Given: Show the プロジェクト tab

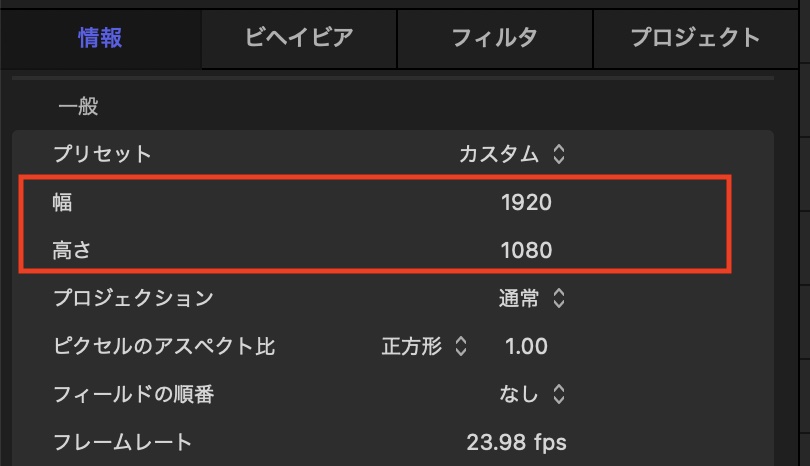Looking at the screenshot, I should click(695, 38).
